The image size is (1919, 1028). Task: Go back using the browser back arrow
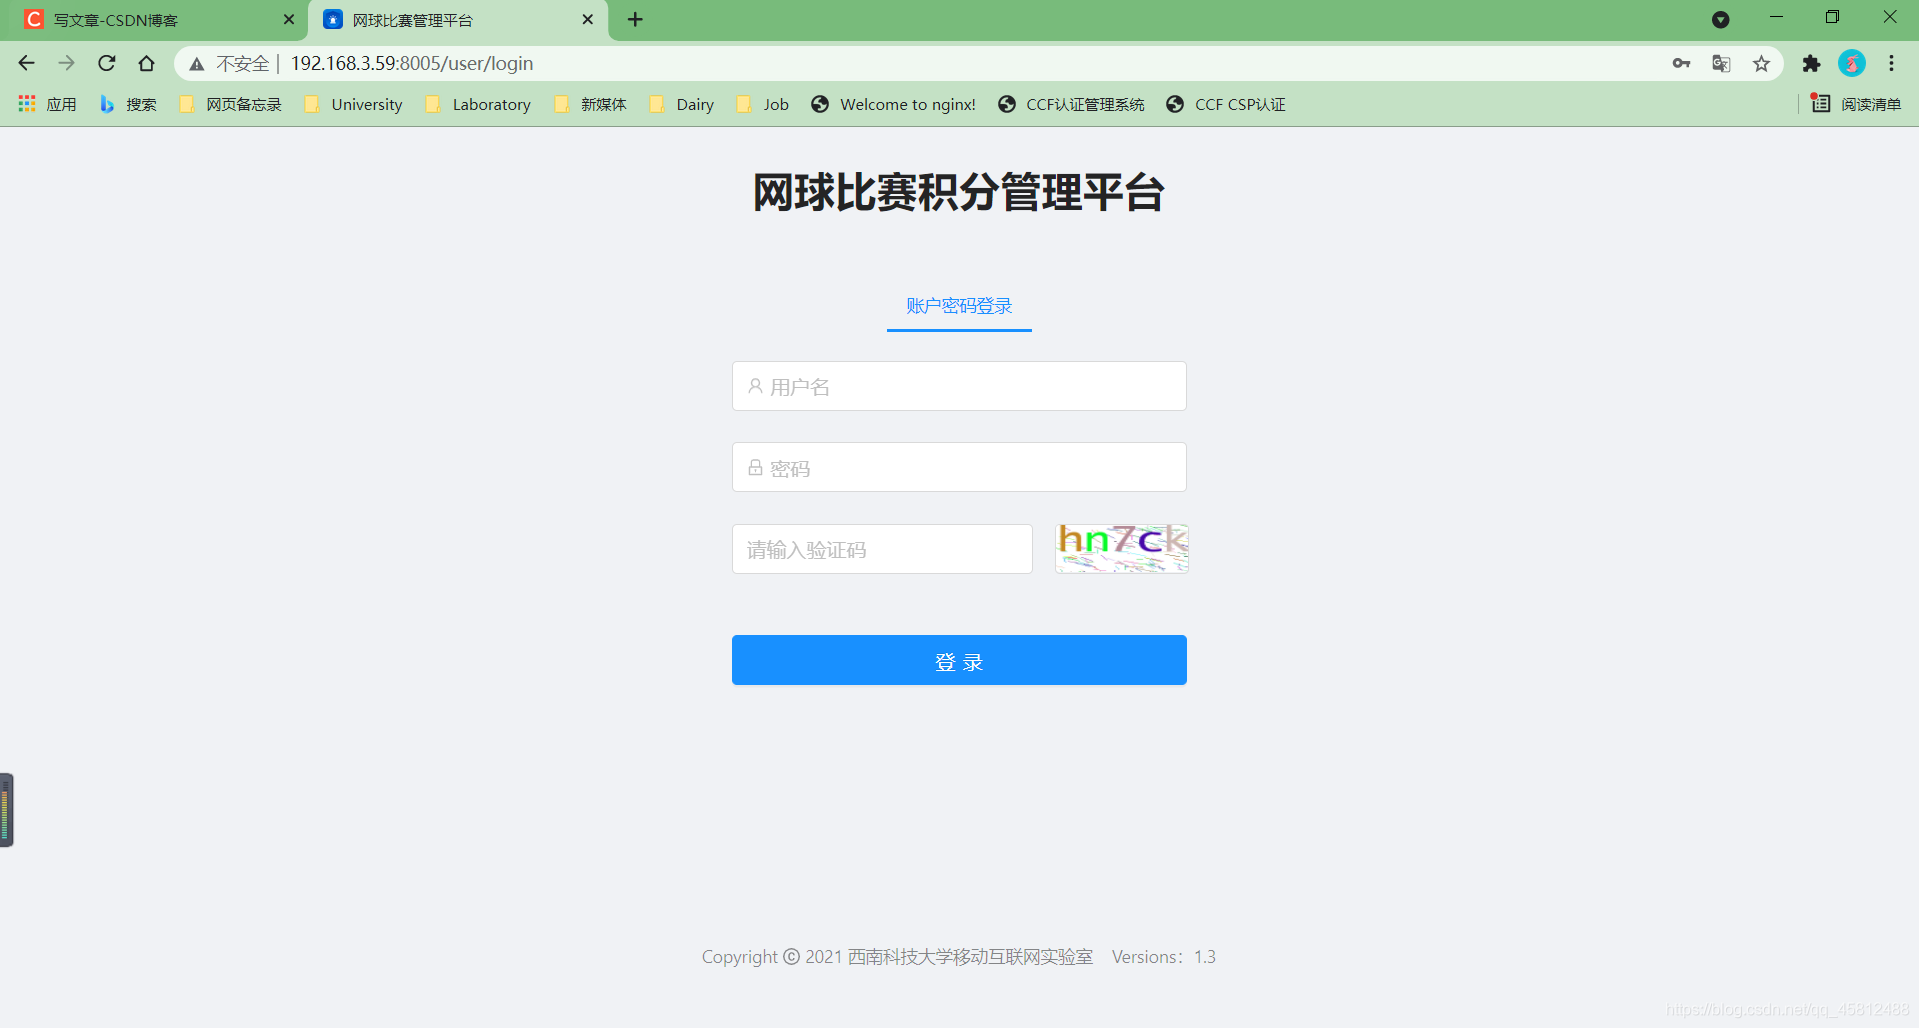pyautogui.click(x=27, y=63)
